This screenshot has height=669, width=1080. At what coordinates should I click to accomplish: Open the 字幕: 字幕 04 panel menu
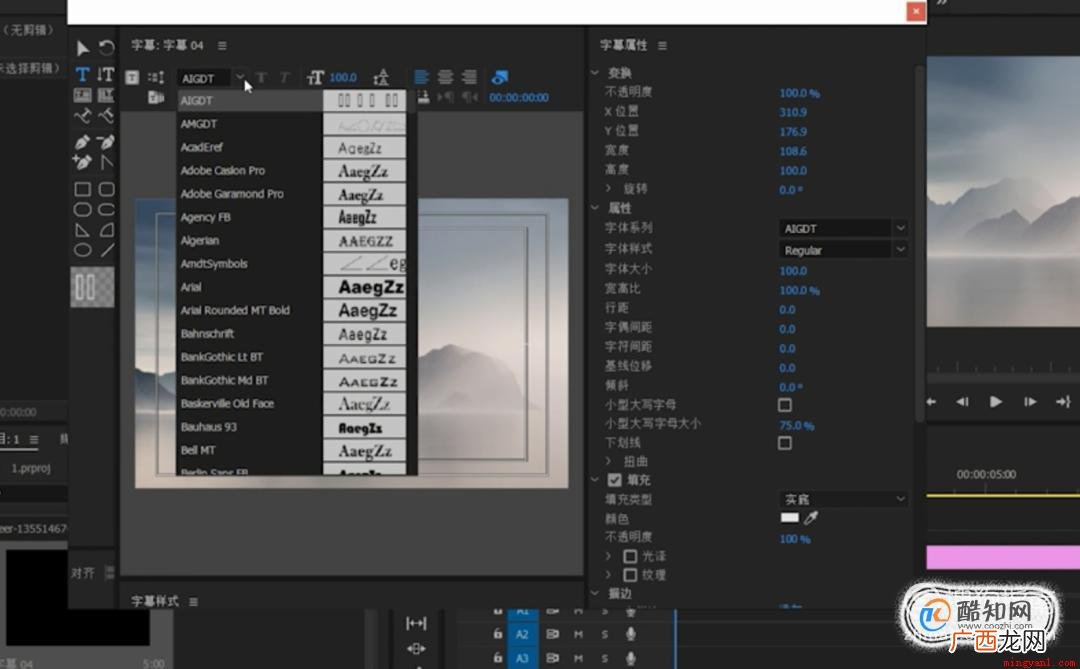(x=222, y=45)
